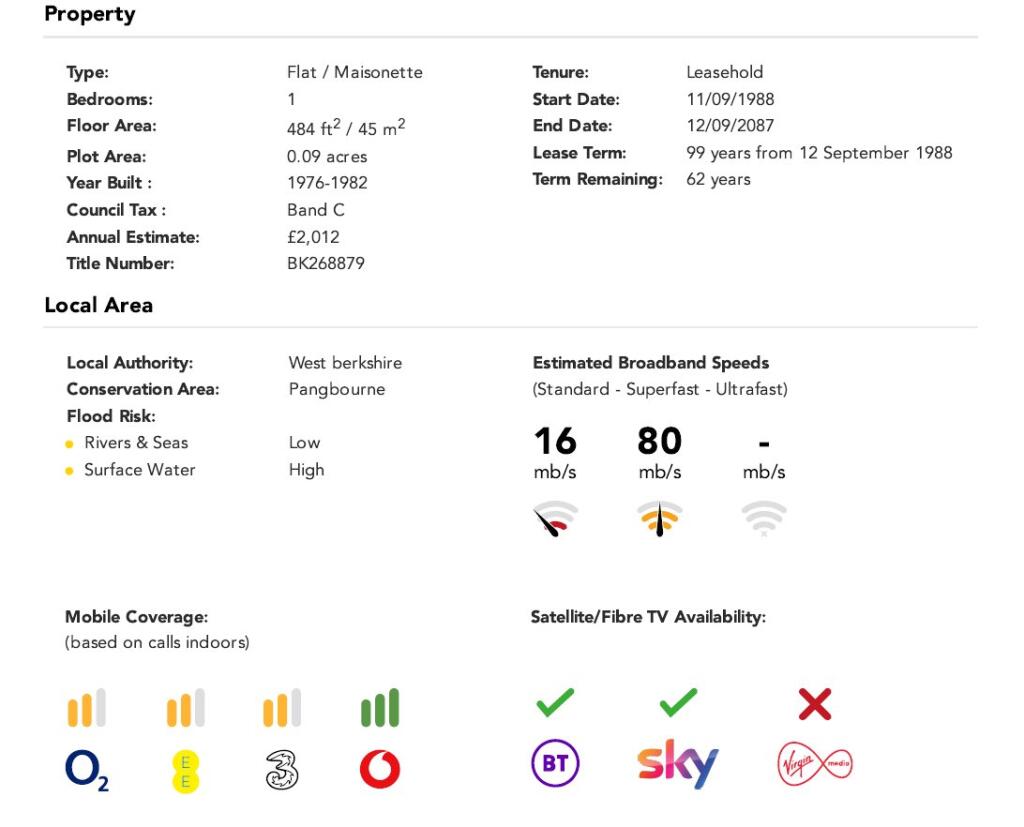Viewport: 1024px width, 827px height.
Task: Click the Property section heading
Action: (x=90, y=15)
